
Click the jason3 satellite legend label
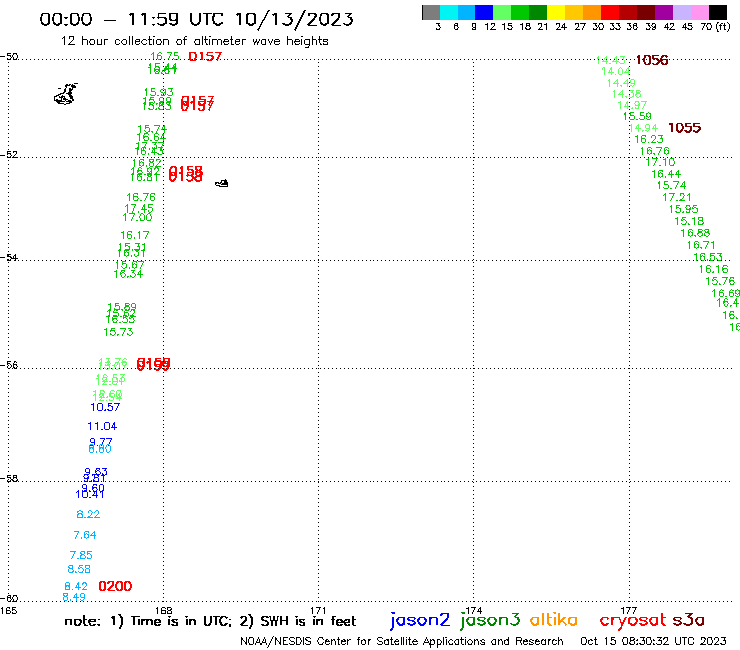(490, 620)
